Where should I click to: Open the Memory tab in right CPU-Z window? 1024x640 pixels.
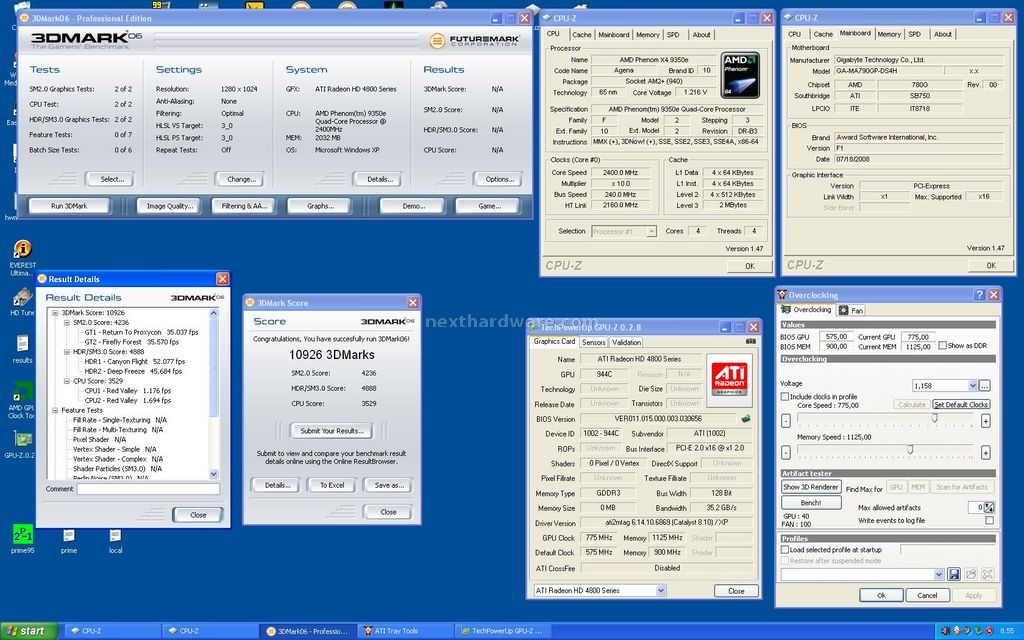coord(889,34)
